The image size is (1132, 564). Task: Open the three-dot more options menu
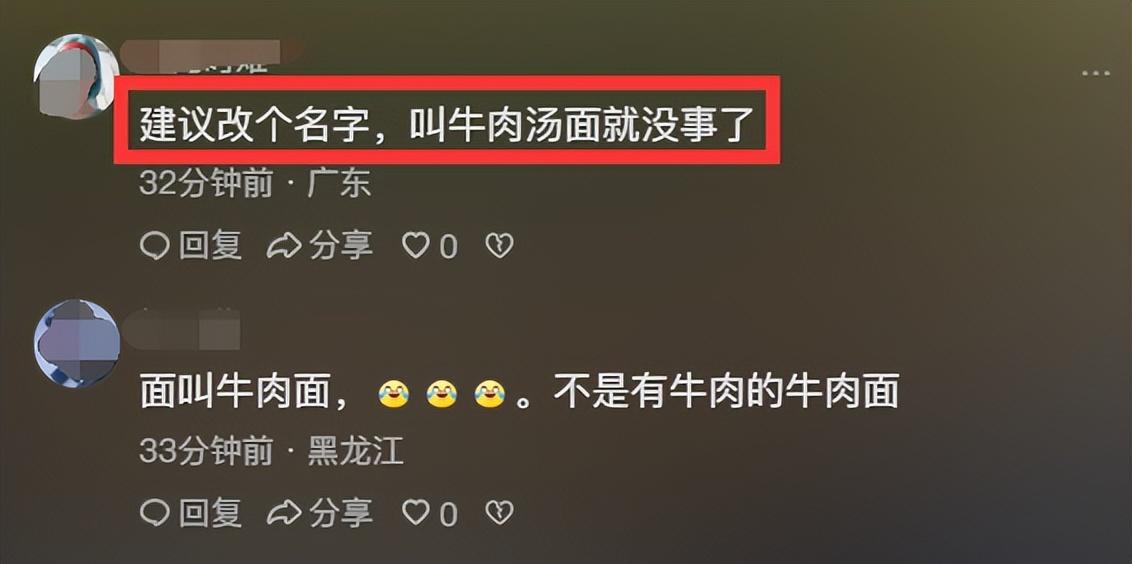coord(1095,73)
